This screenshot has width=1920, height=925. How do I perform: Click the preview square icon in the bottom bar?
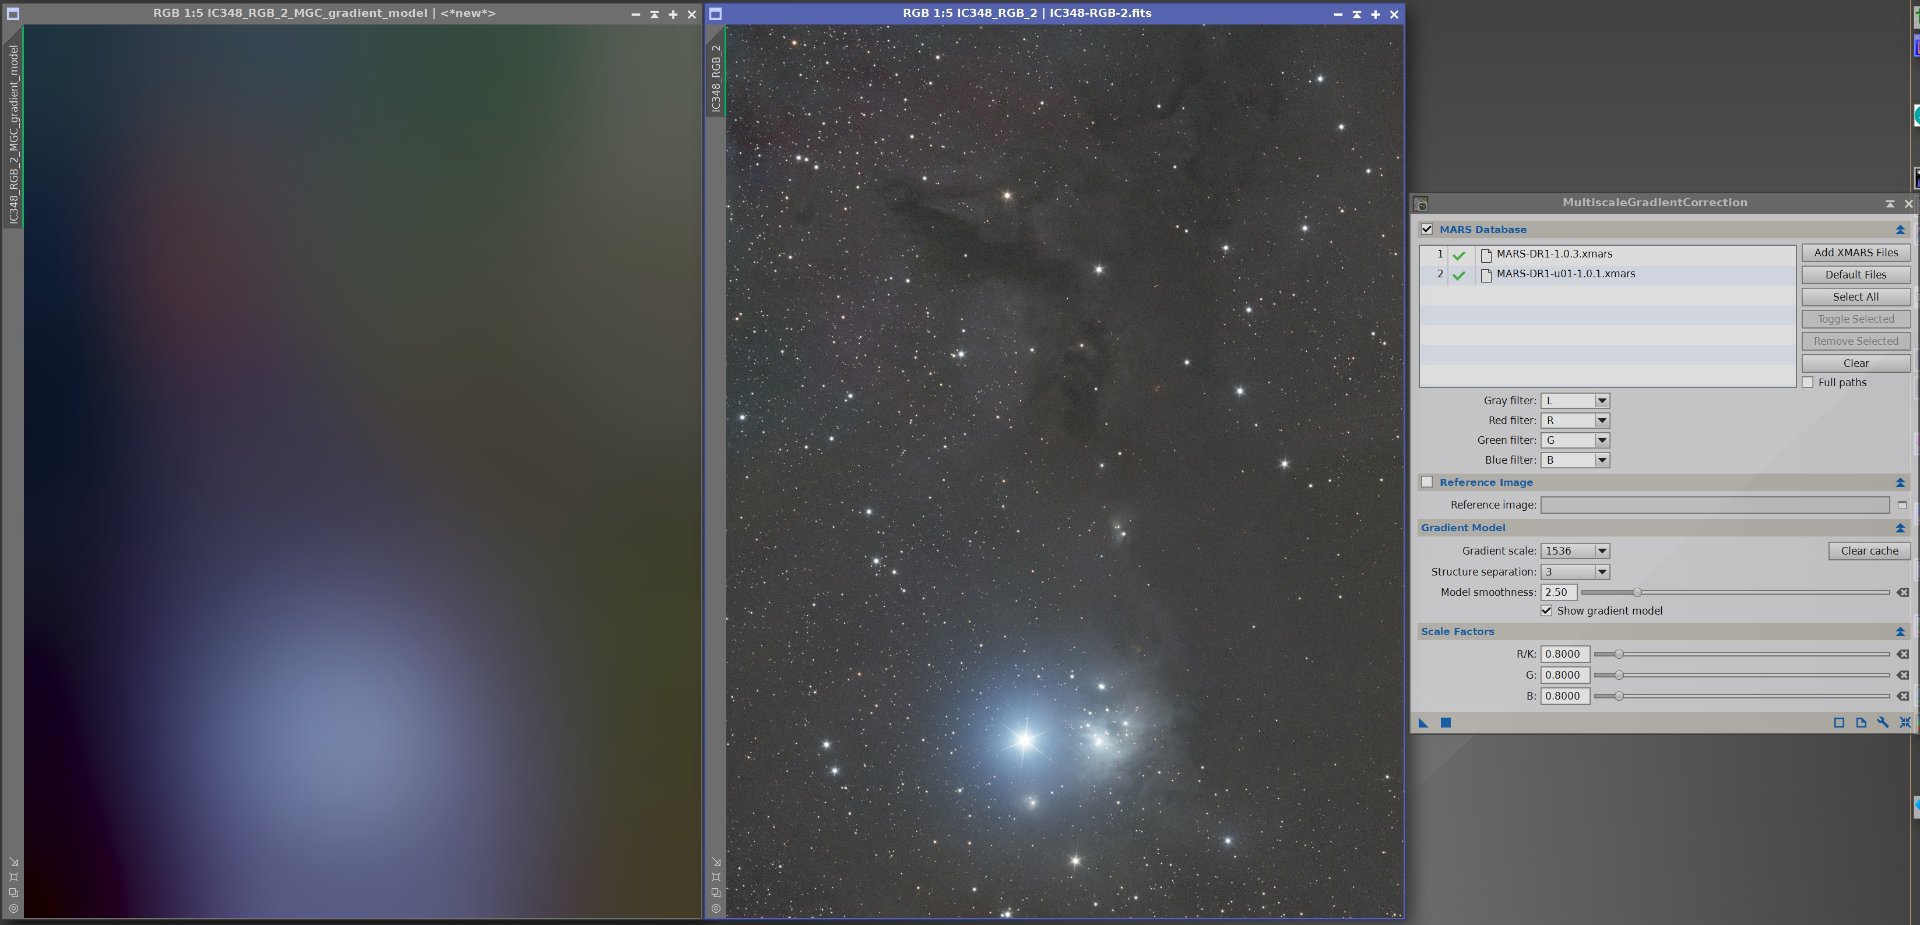click(x=1839, y=723)
